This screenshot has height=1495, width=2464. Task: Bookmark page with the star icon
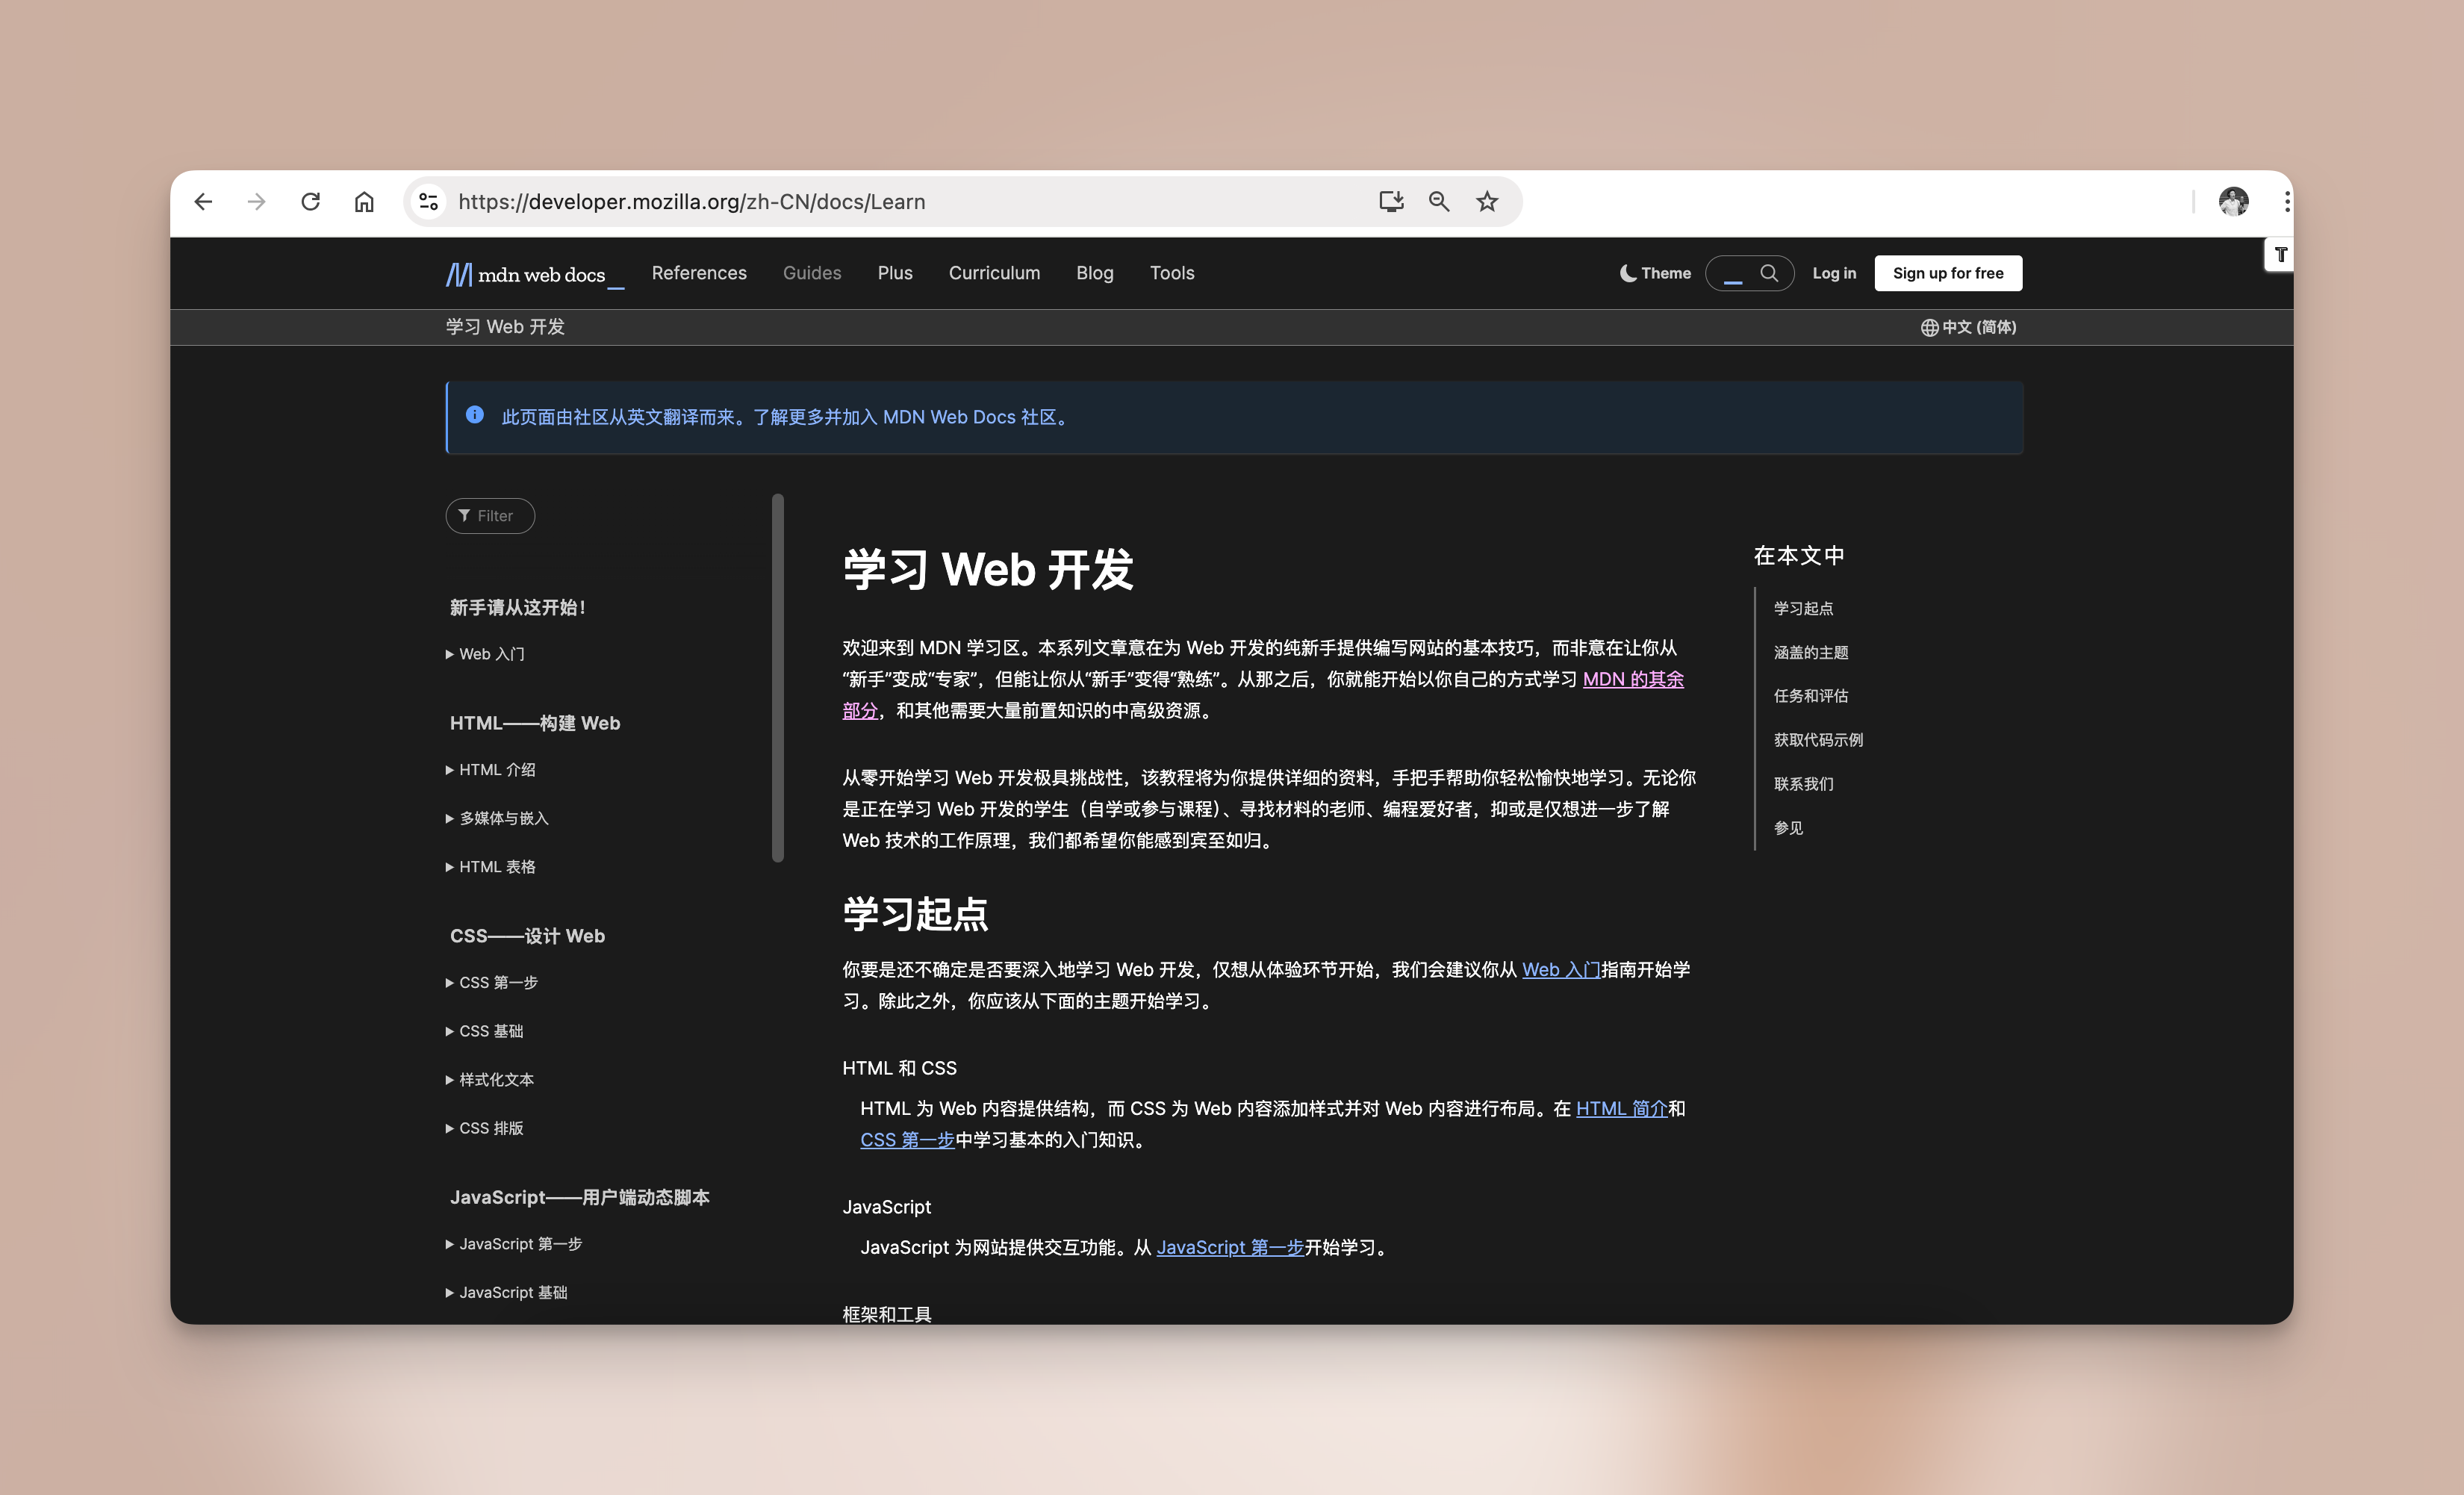pos(1487,202)
